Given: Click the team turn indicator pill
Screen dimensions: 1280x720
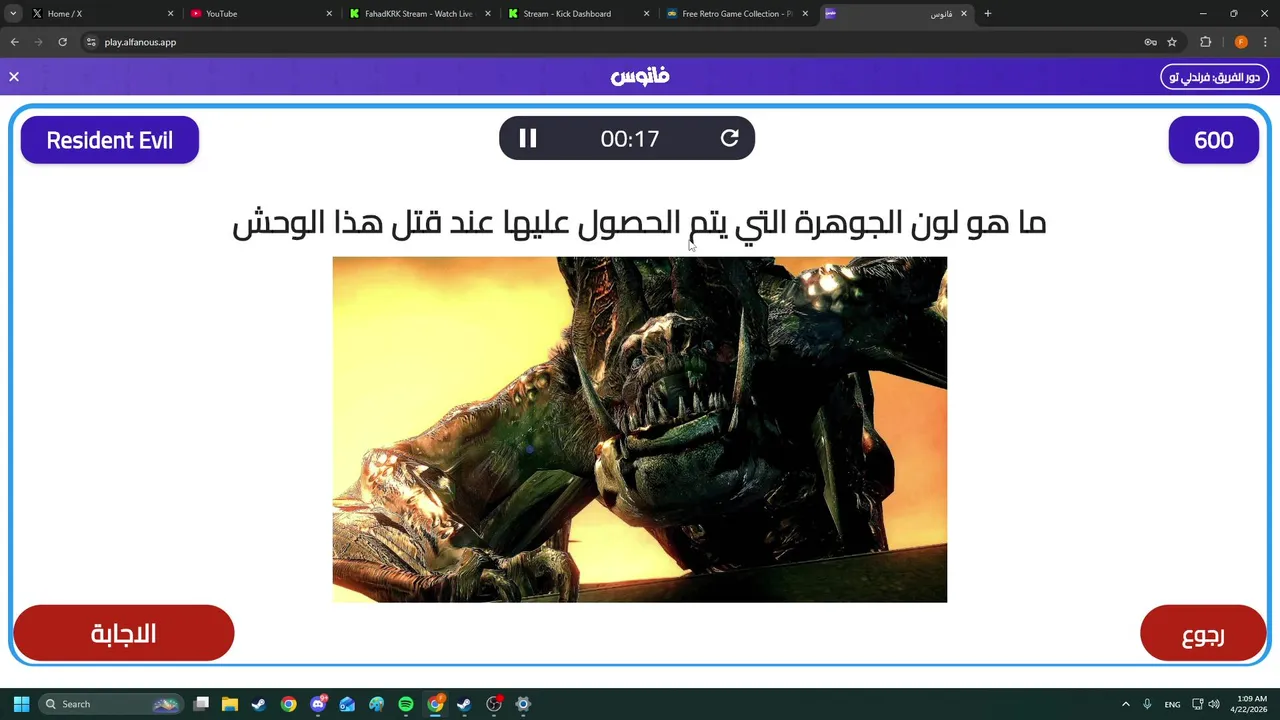Looking at the screenshot, I should 1215,77.
